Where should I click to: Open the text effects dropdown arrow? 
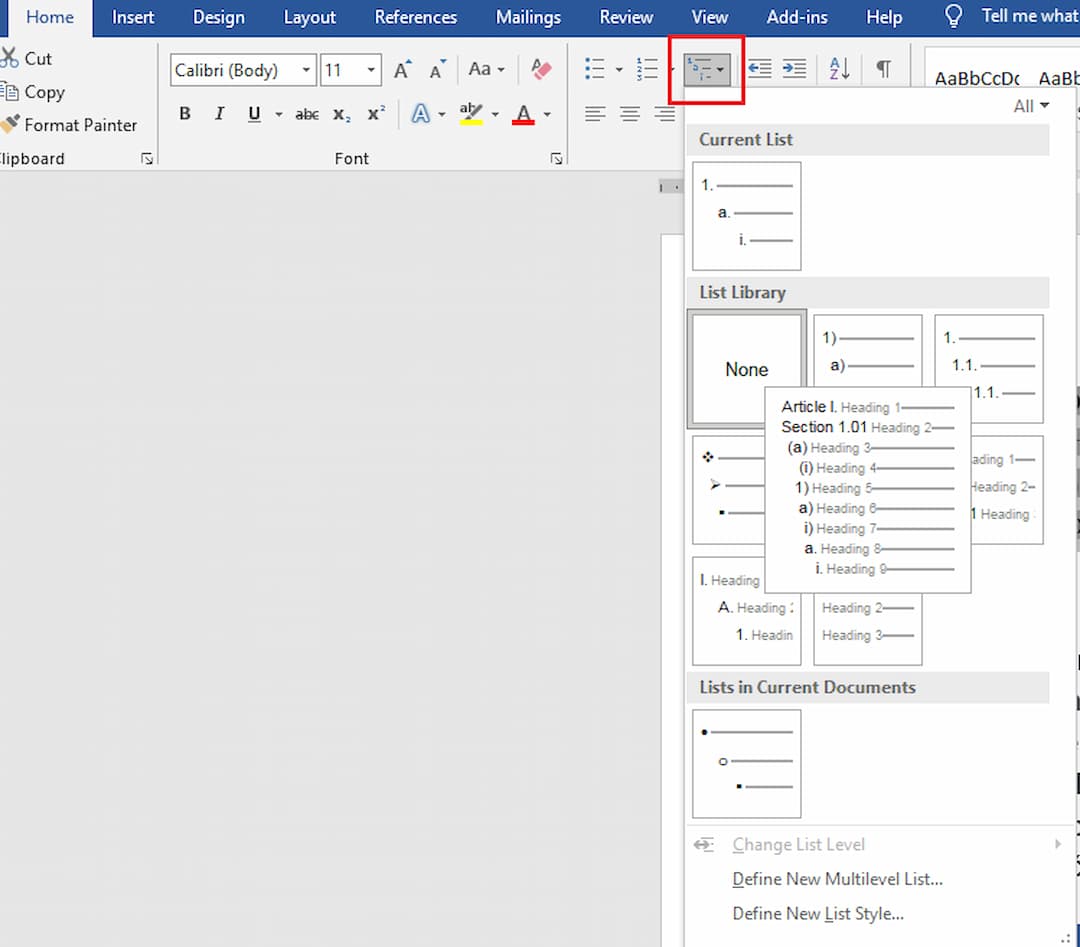tap(442, 114)
